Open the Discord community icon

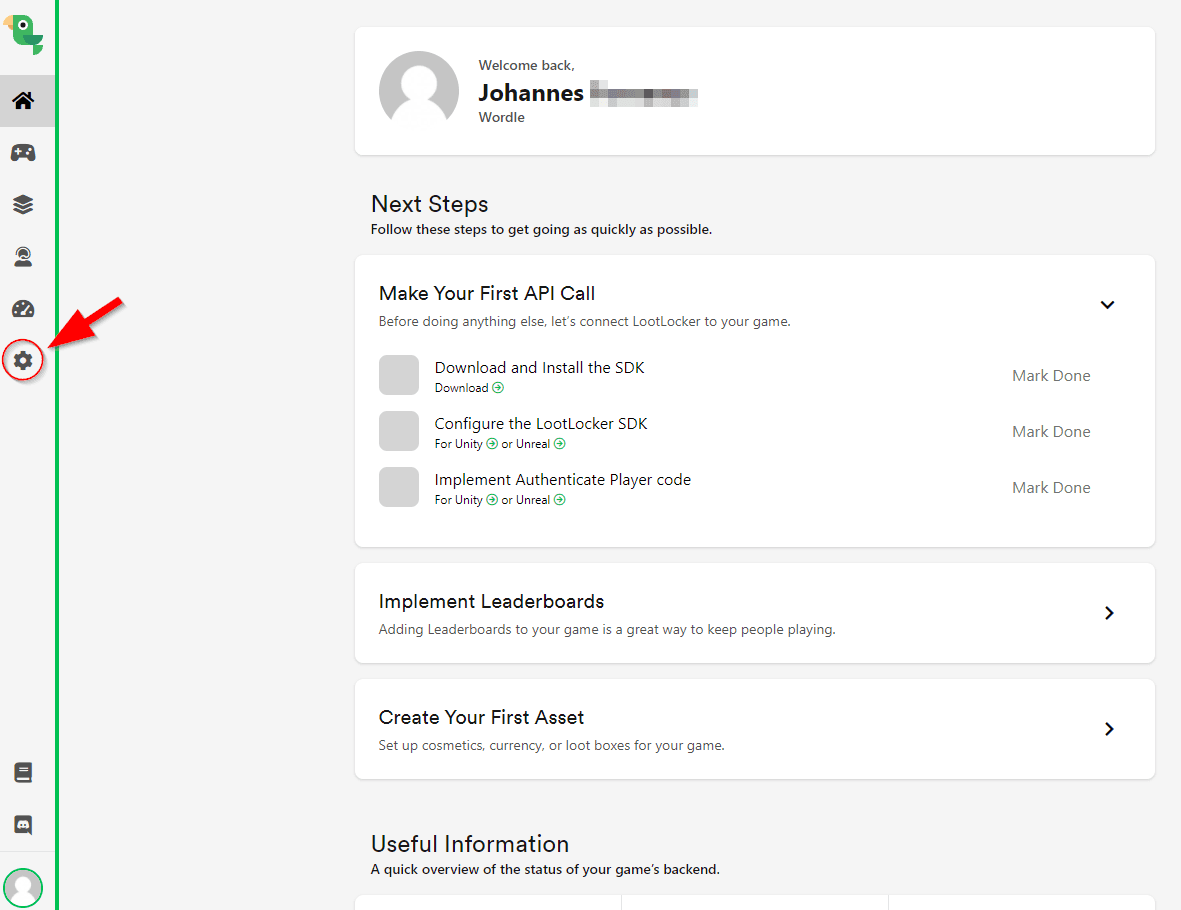pyautogui.click(x=23, y=825)
